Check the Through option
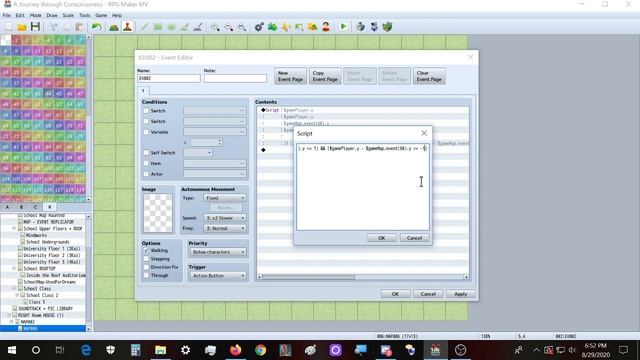This screenshot has height=360, width=640. tap(146, 276)
